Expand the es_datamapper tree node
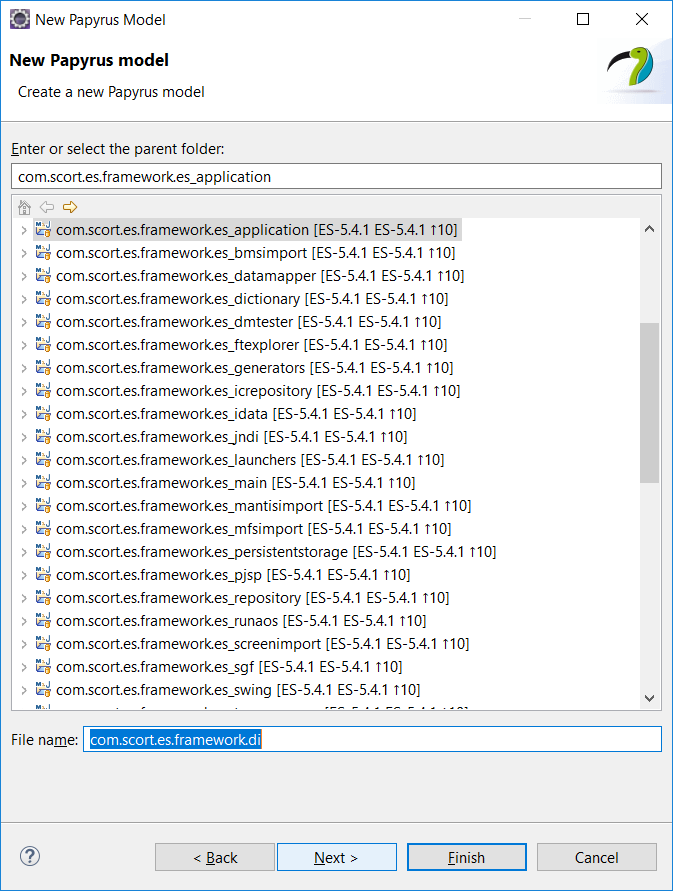 24,276
